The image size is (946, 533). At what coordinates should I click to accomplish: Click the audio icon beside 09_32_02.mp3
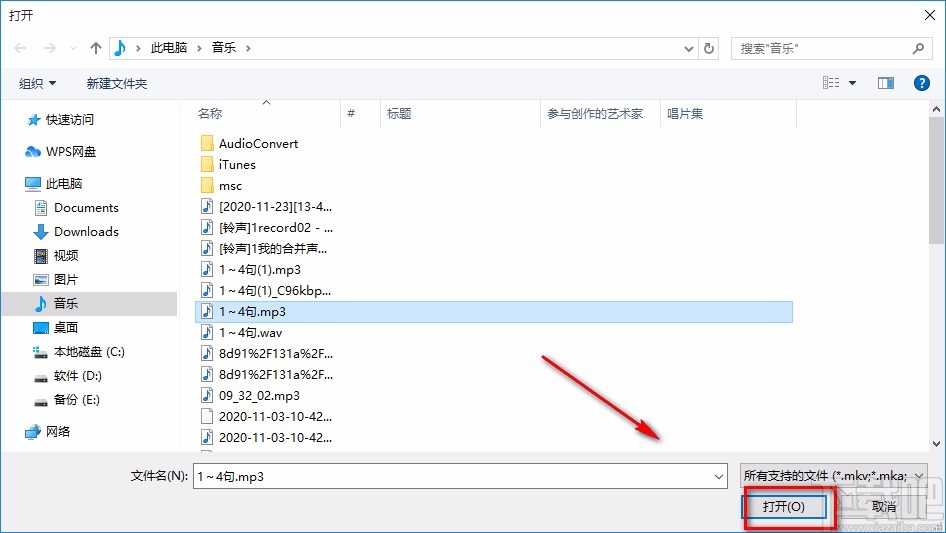coord(207,395)
